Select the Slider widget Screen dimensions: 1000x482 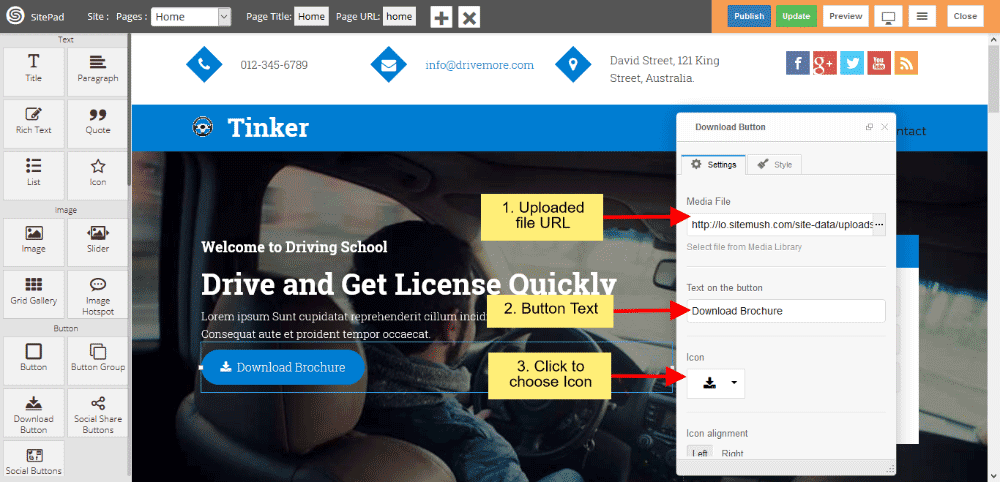(x=98, y=240)
